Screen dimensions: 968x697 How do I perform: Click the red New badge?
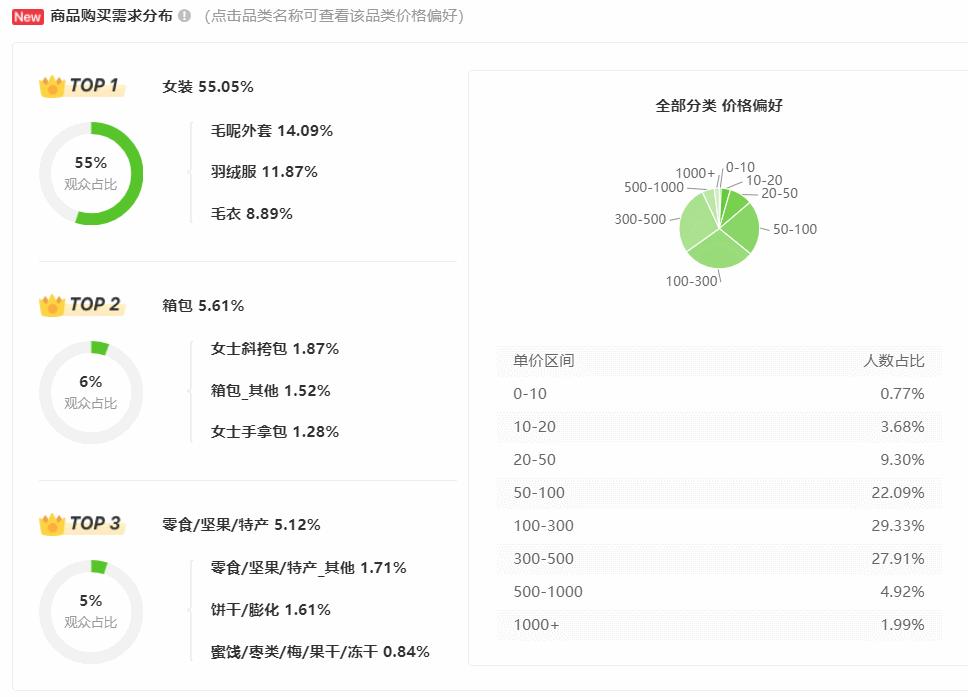coord(28,17)
